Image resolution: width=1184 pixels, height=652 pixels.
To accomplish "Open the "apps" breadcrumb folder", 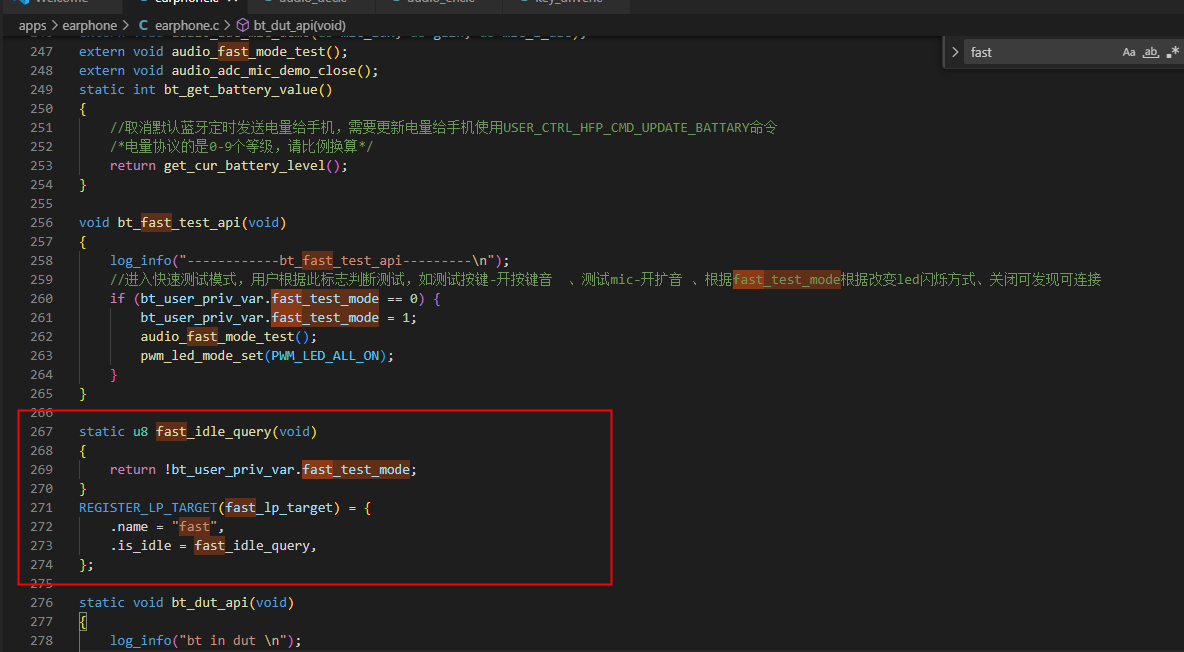I will [x=32, y=26].
